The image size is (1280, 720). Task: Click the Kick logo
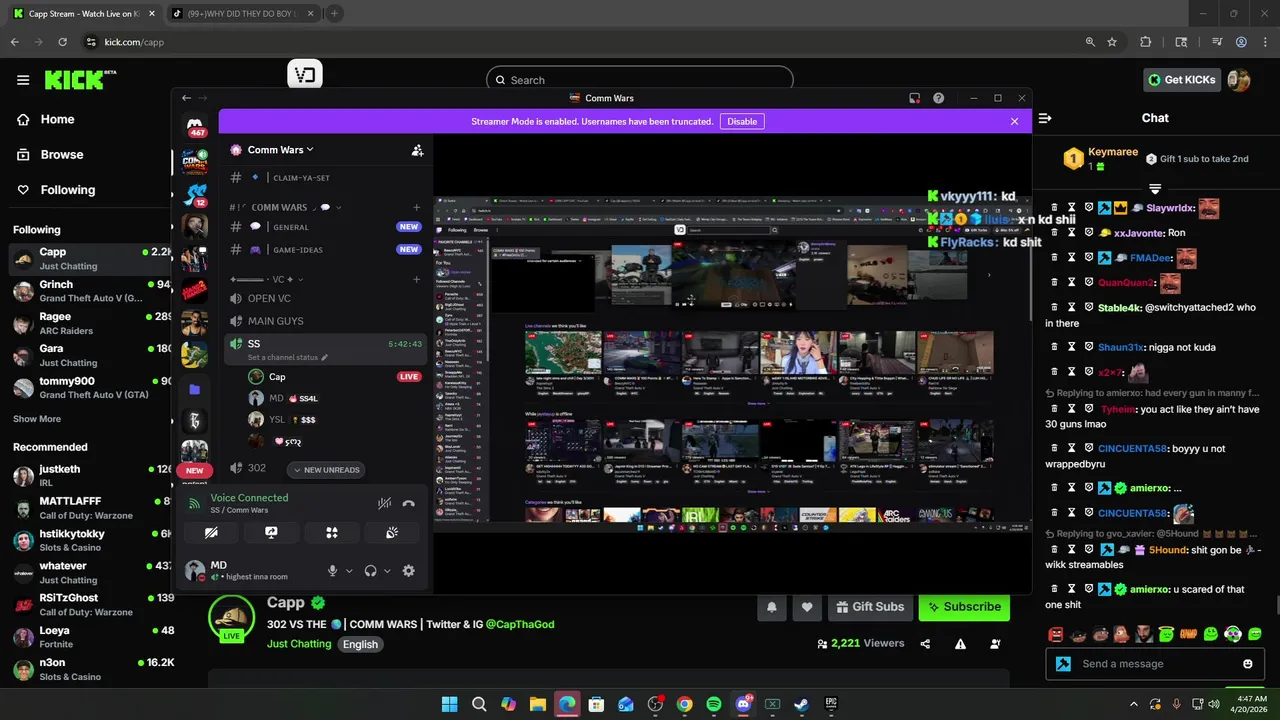coord(80,80)
